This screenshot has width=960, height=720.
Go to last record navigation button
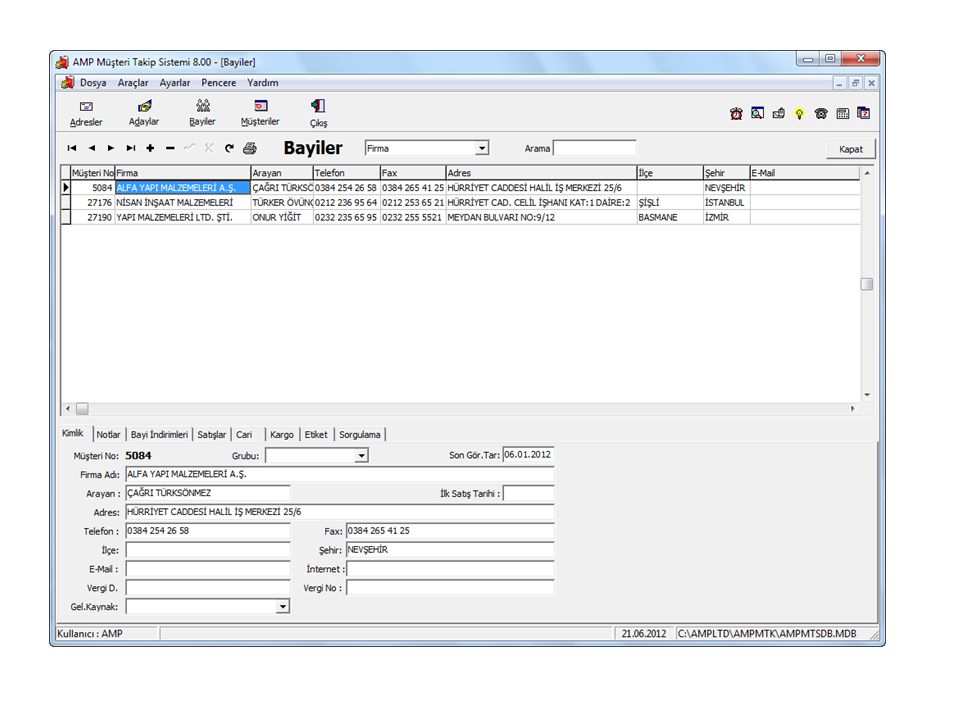point(130,148)
